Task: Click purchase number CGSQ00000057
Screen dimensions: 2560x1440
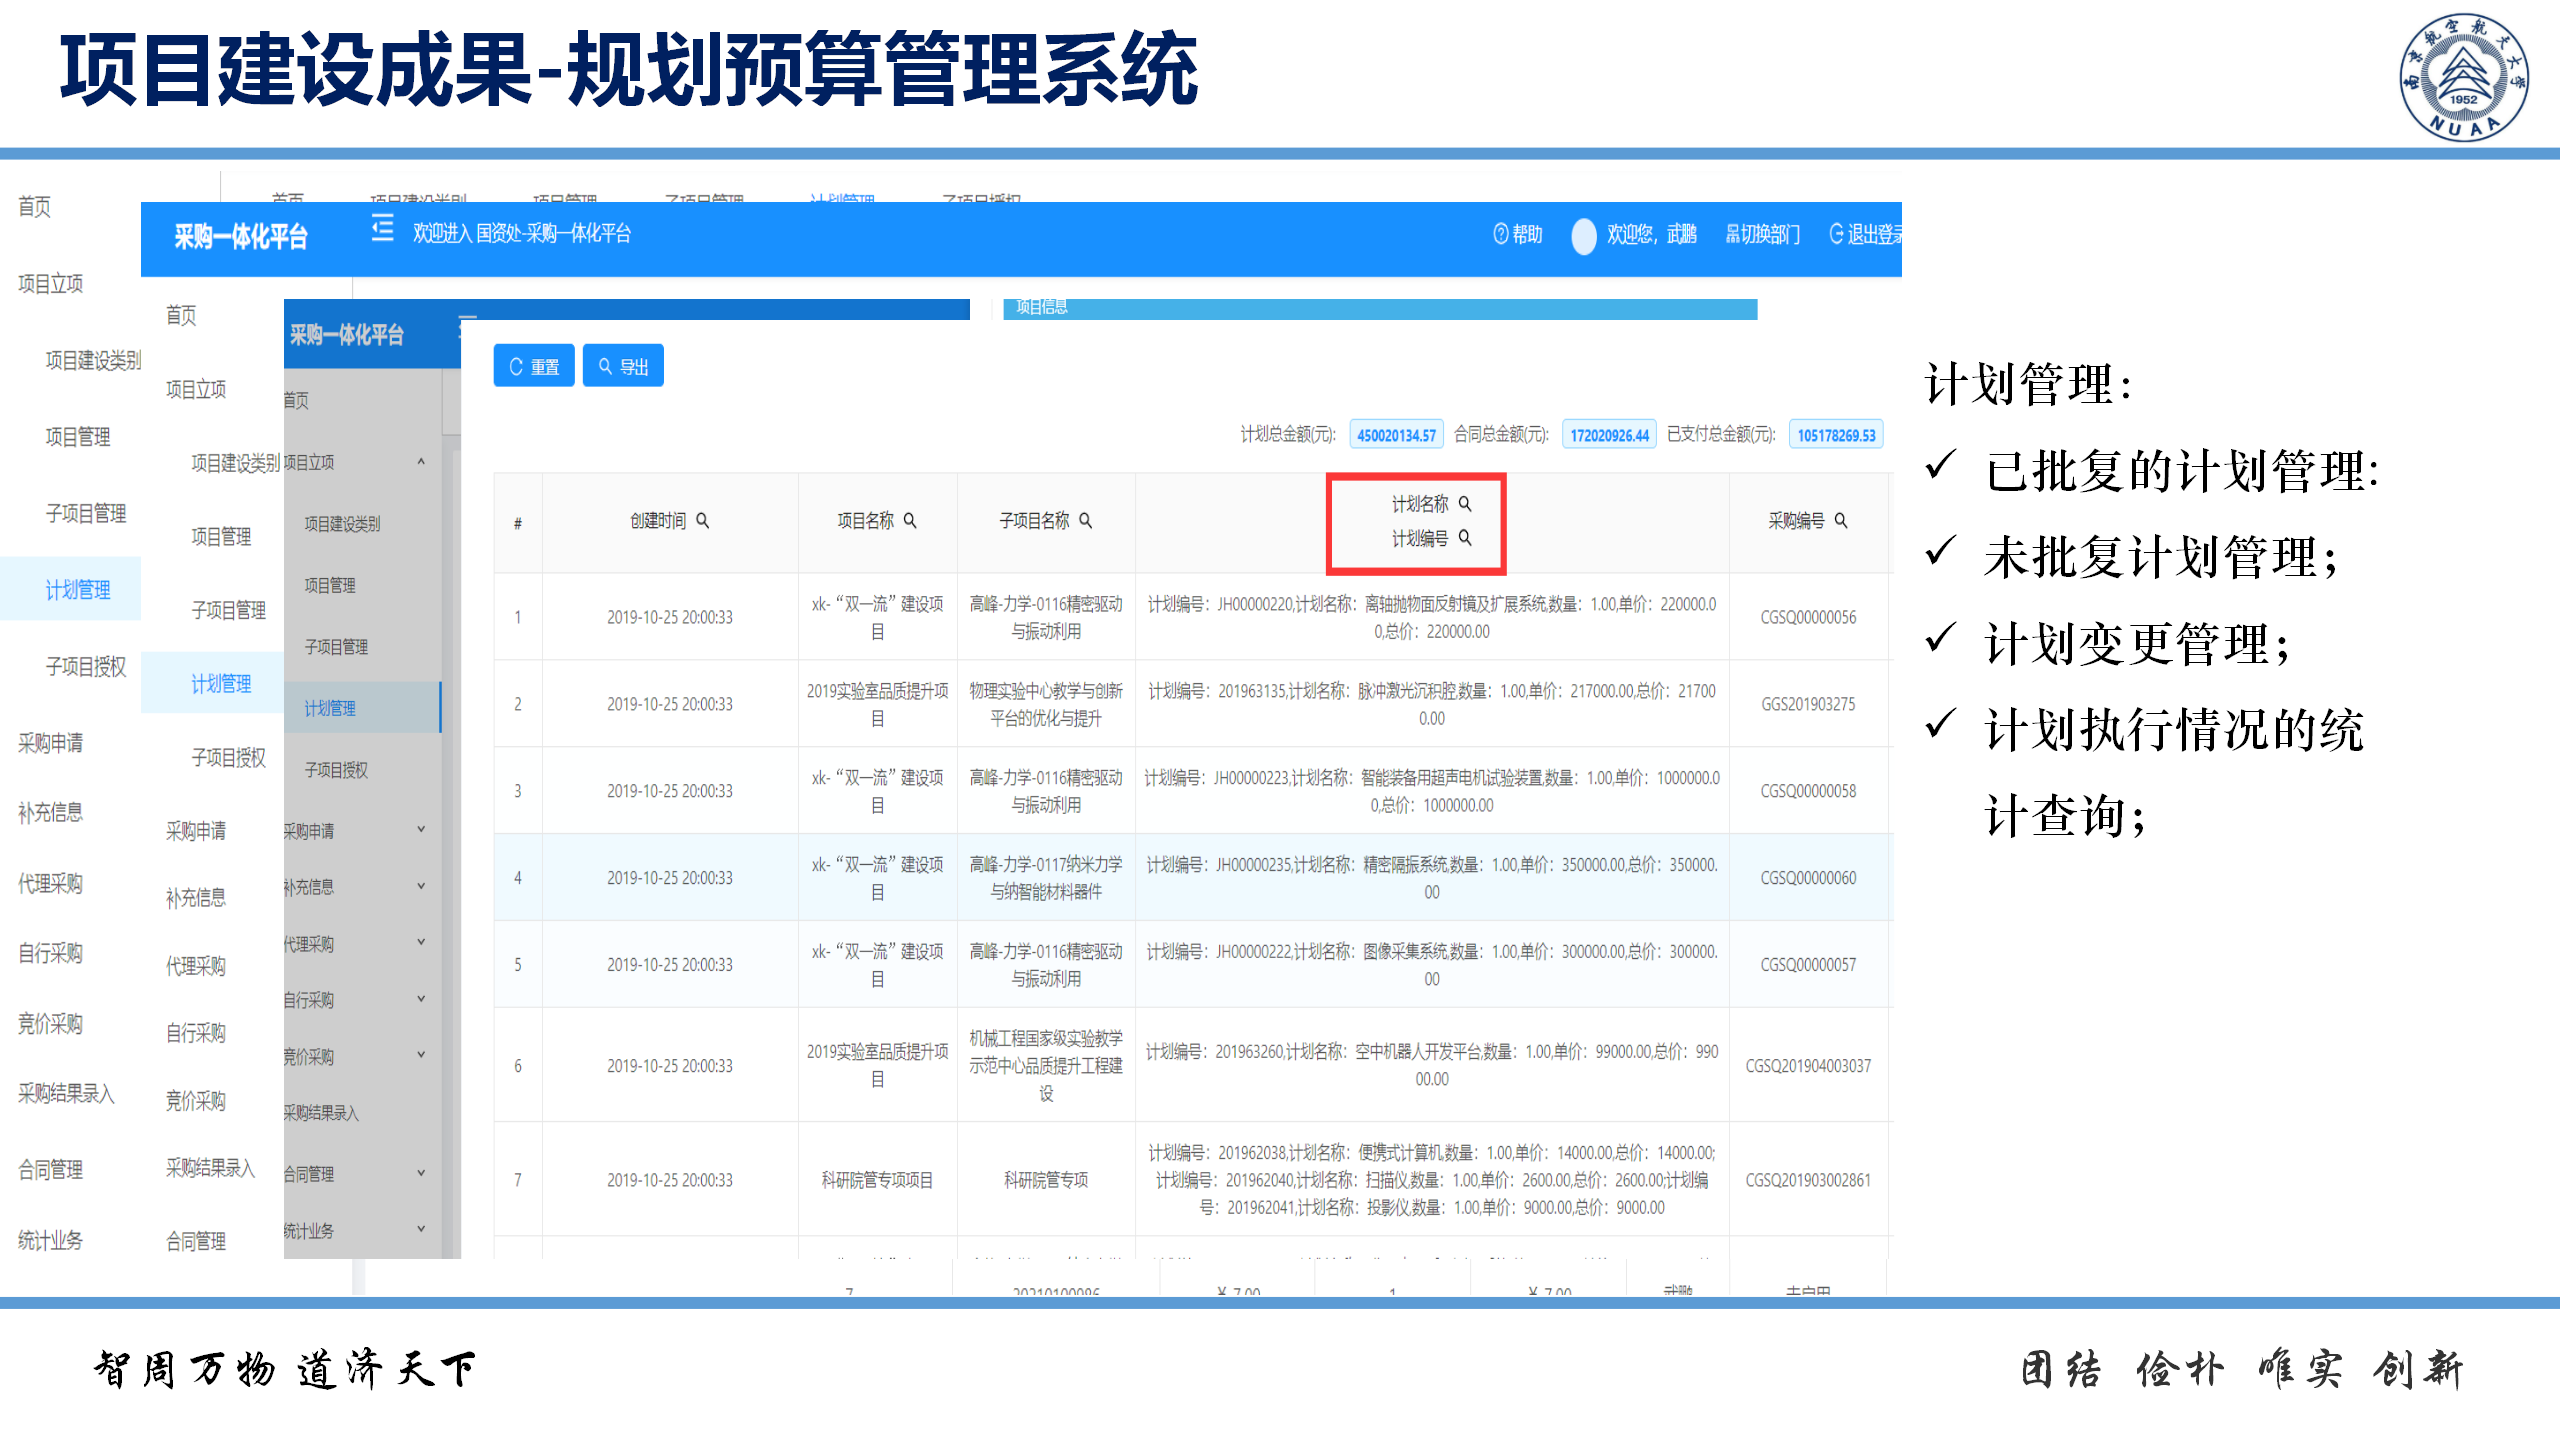Action: coord(1808,965)
